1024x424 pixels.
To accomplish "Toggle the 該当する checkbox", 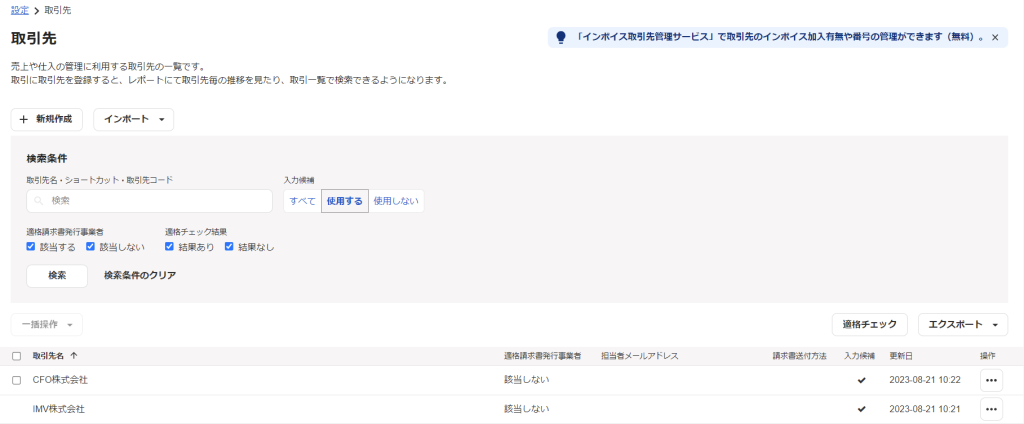I will pyautogui.click(x=31, y=247).
